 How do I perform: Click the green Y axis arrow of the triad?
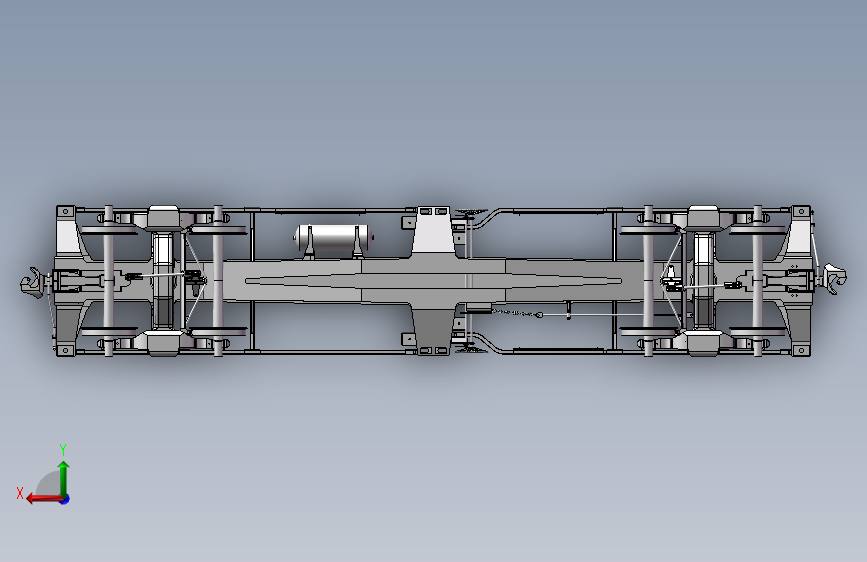[x=64, y=478]
